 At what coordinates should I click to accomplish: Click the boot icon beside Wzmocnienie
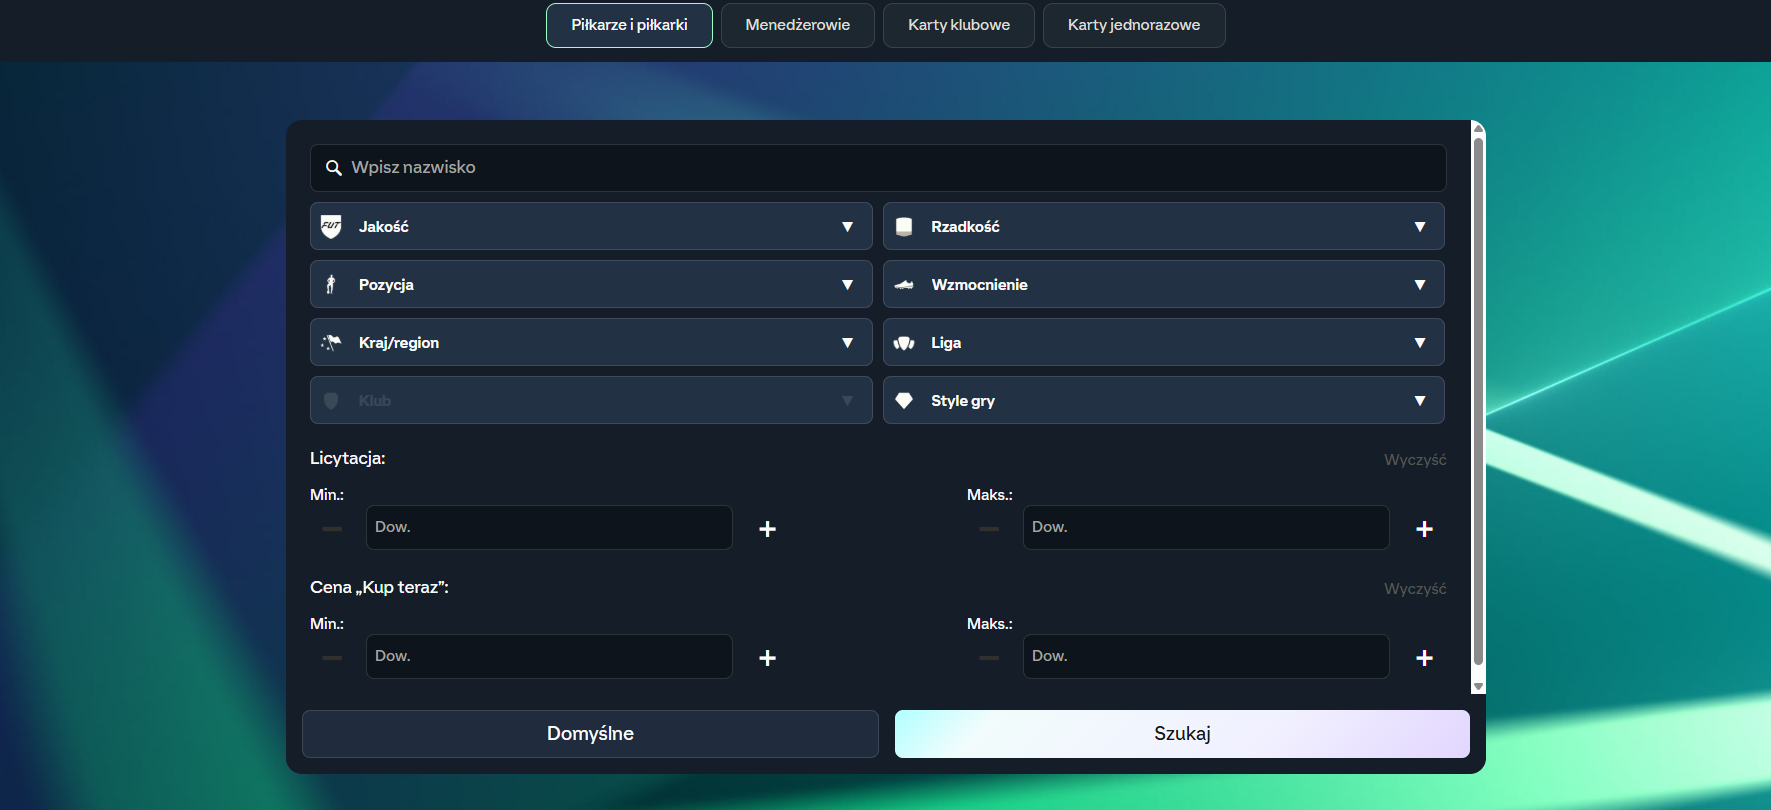(904, 285)
